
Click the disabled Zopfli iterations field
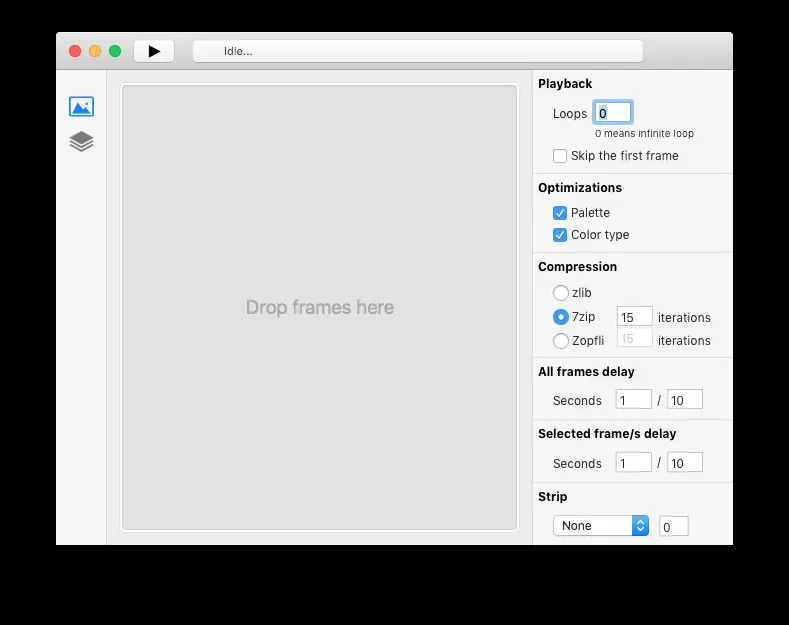(x=635, y=339)
